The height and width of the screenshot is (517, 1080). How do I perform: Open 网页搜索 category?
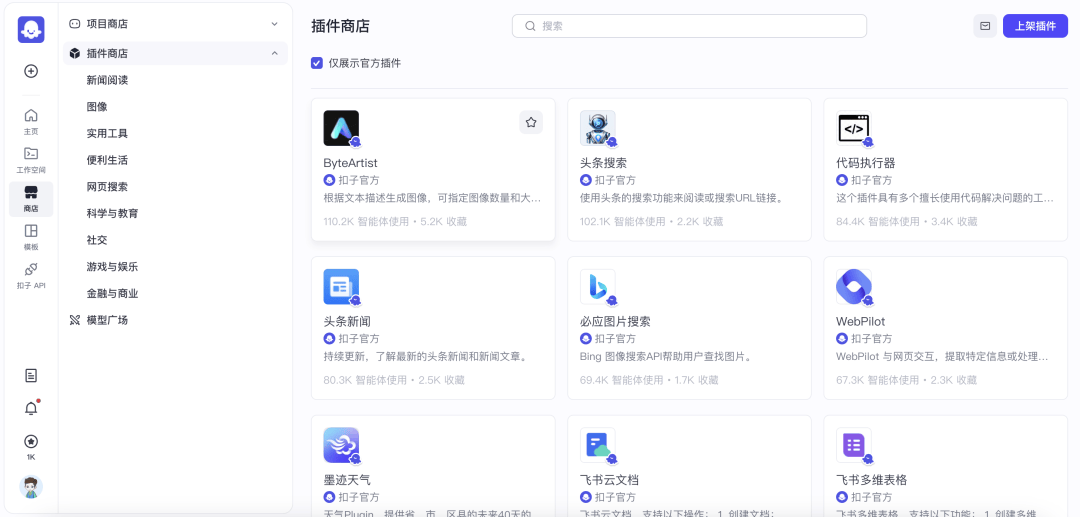coord(107,187)
